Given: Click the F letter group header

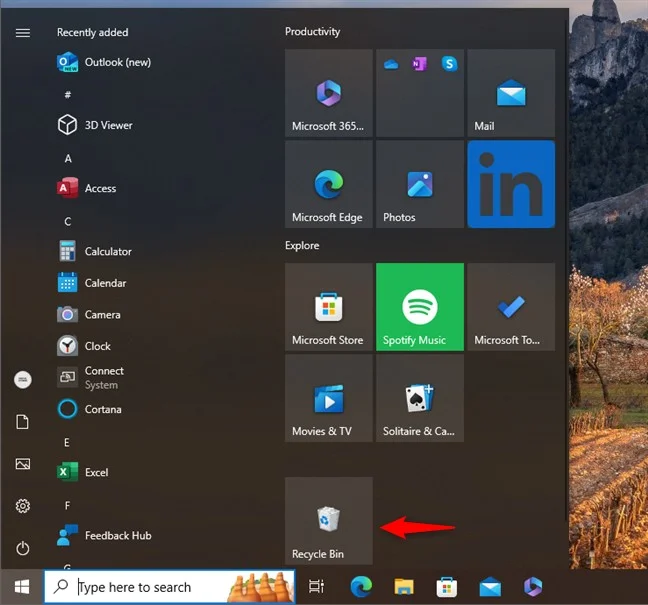Looking at the screenshot, I should tap(67, 505).
